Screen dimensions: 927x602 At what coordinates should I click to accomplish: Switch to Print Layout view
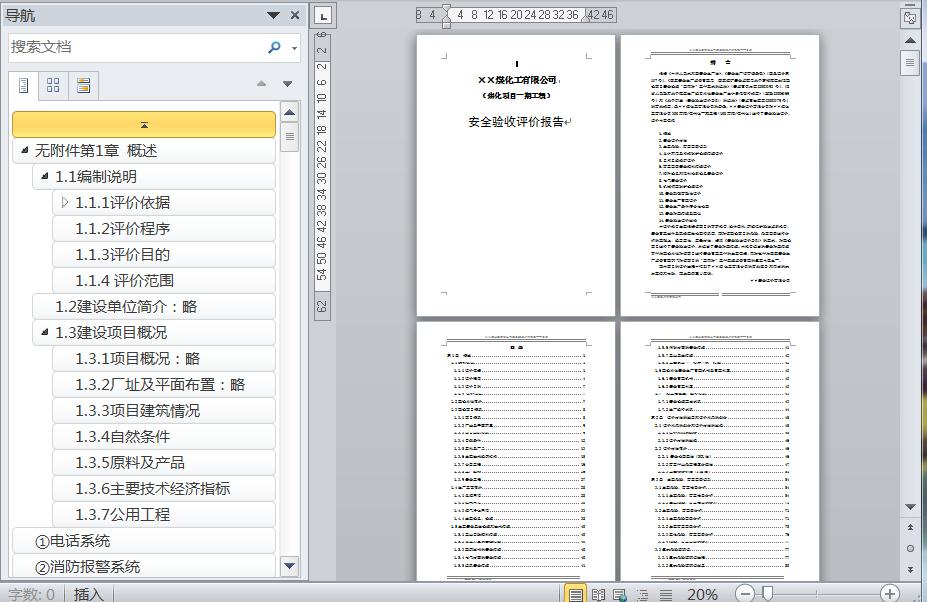(x=575, y=594)
